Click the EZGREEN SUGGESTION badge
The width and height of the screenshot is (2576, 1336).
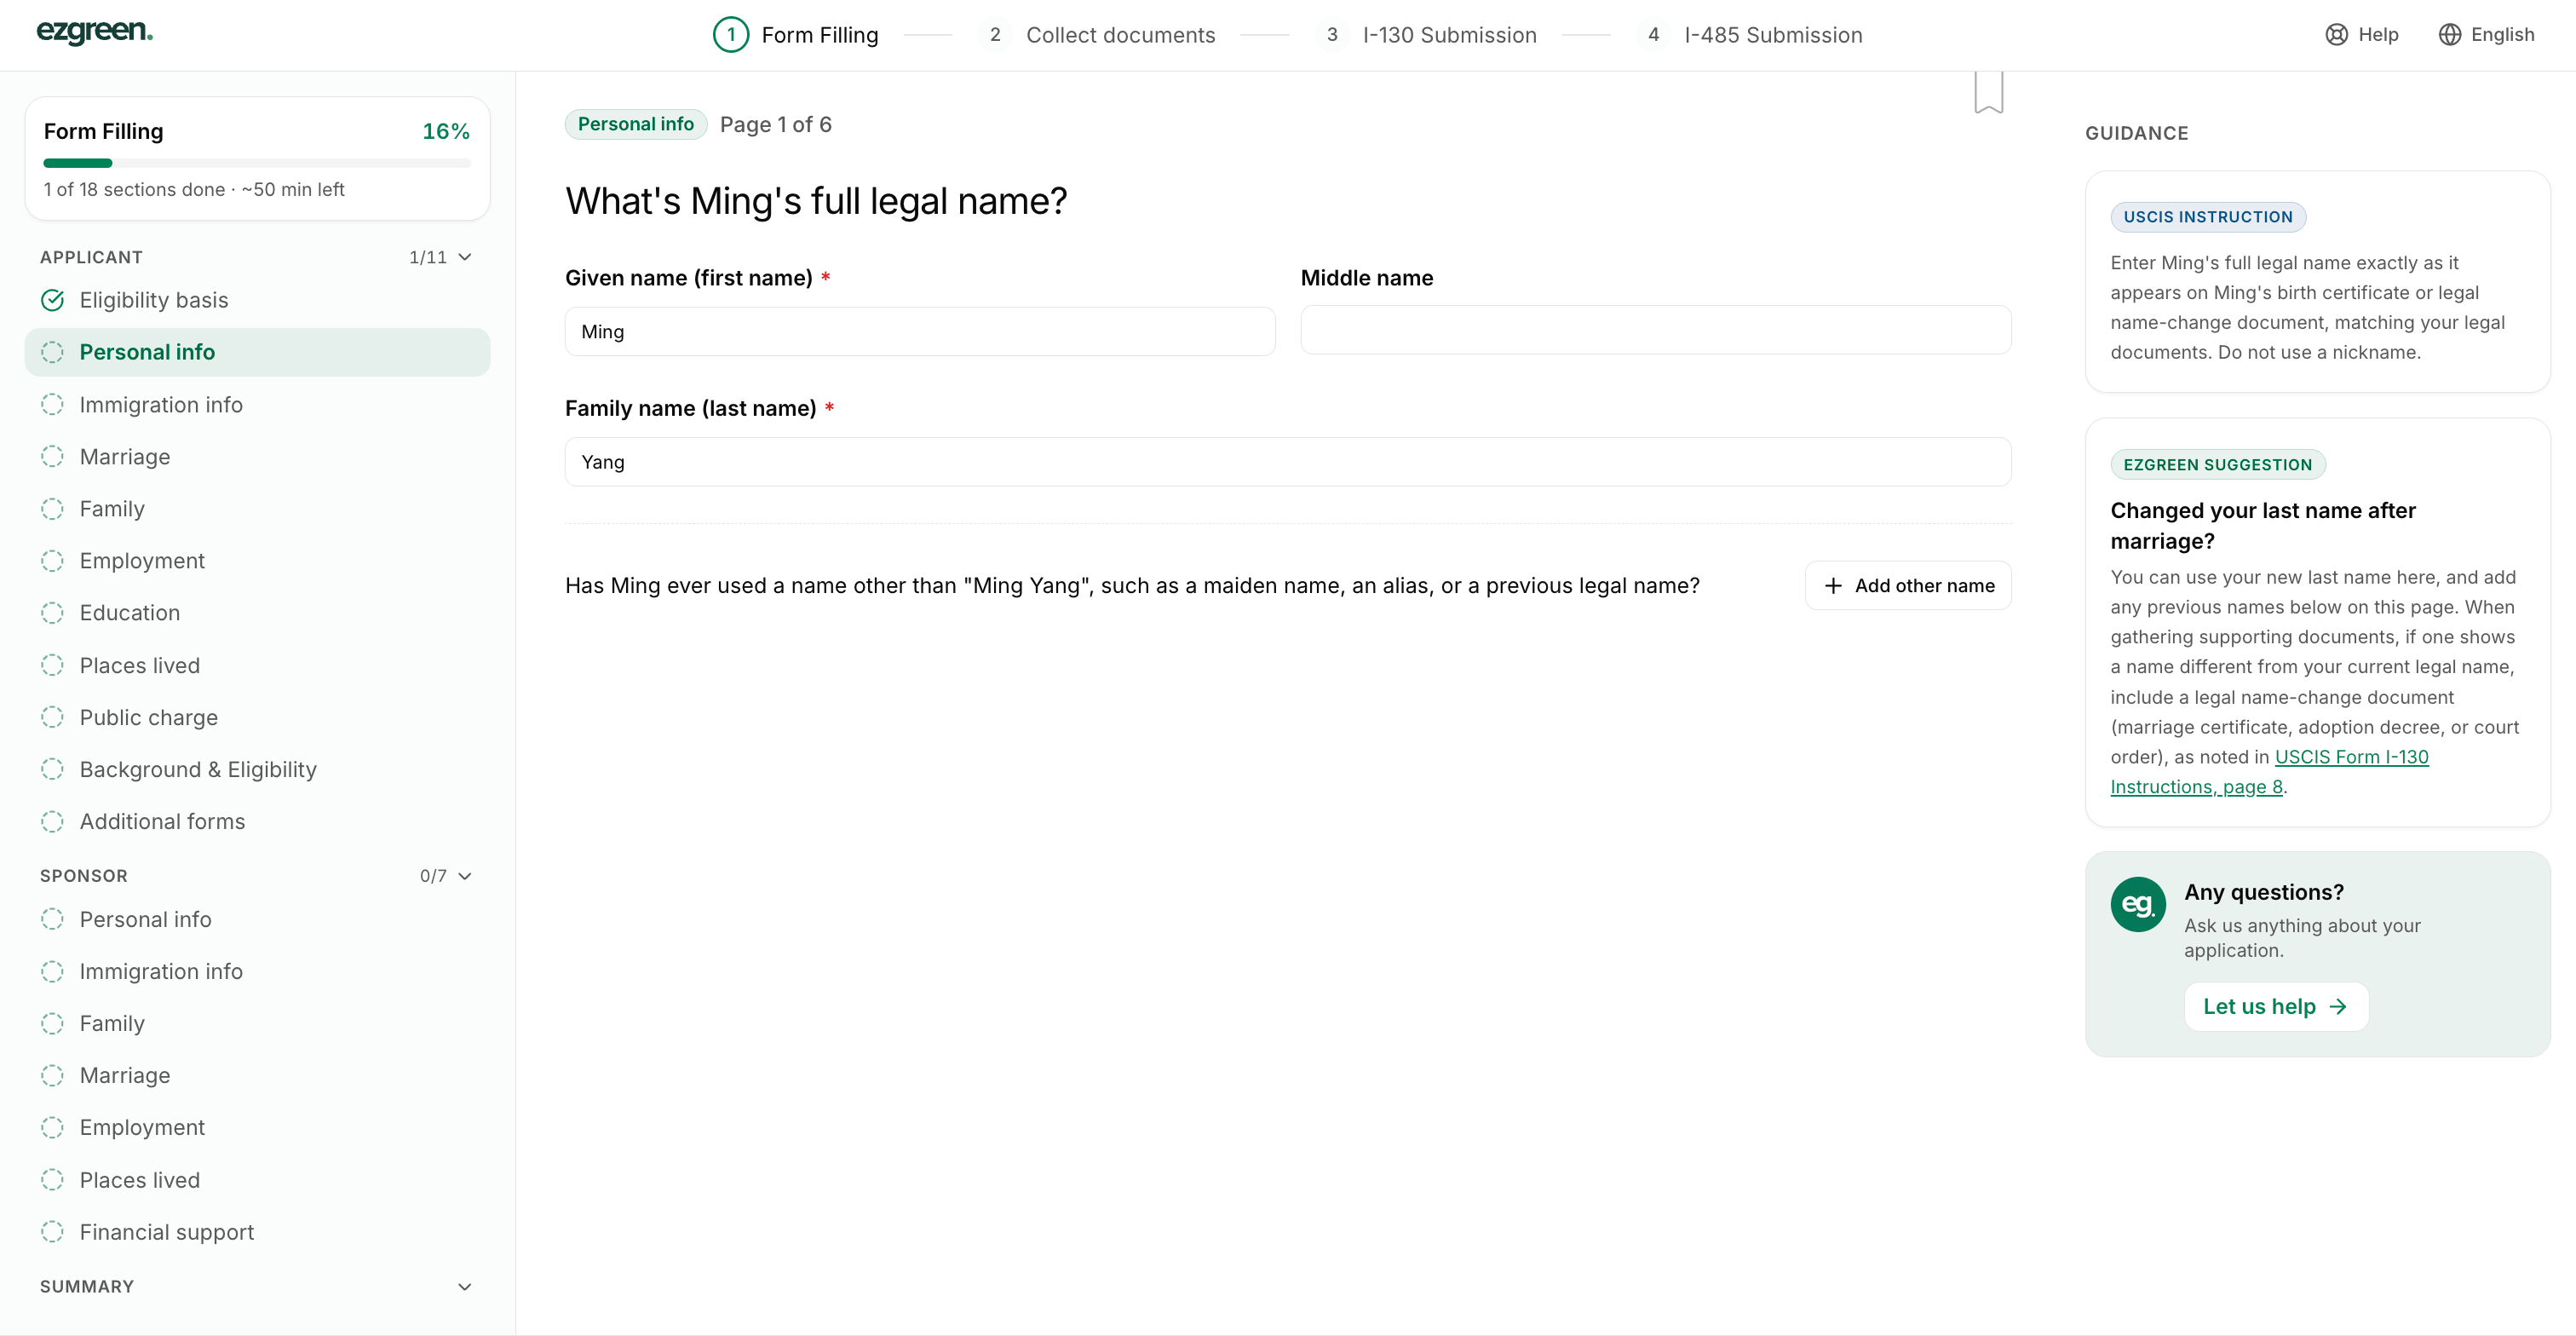pyautogui.click(x=2217, y=465)
